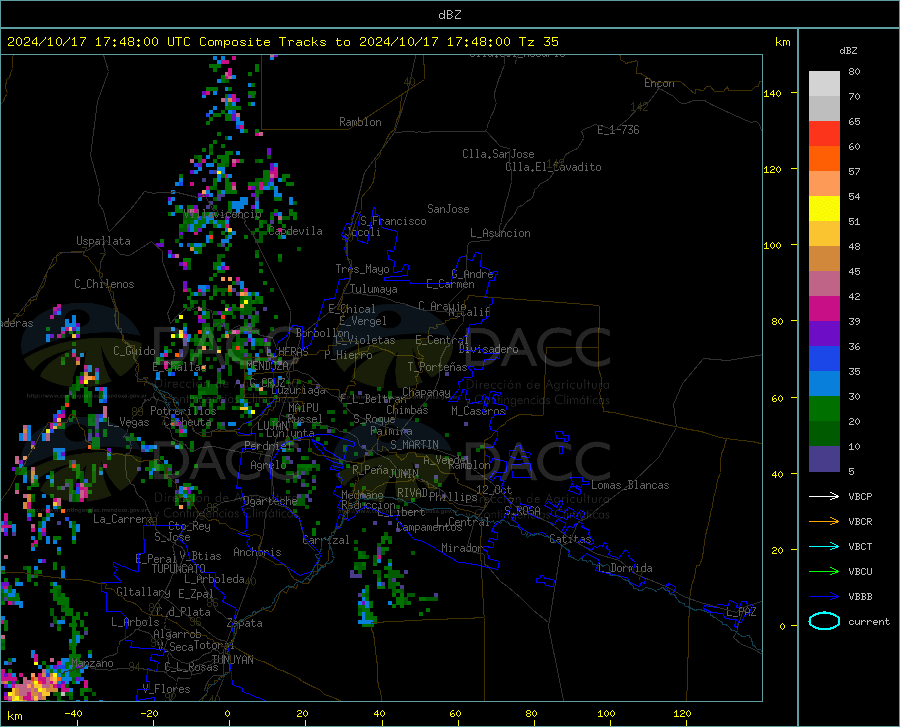Click the SanJose label near L_Asuncion

[448, 209]
